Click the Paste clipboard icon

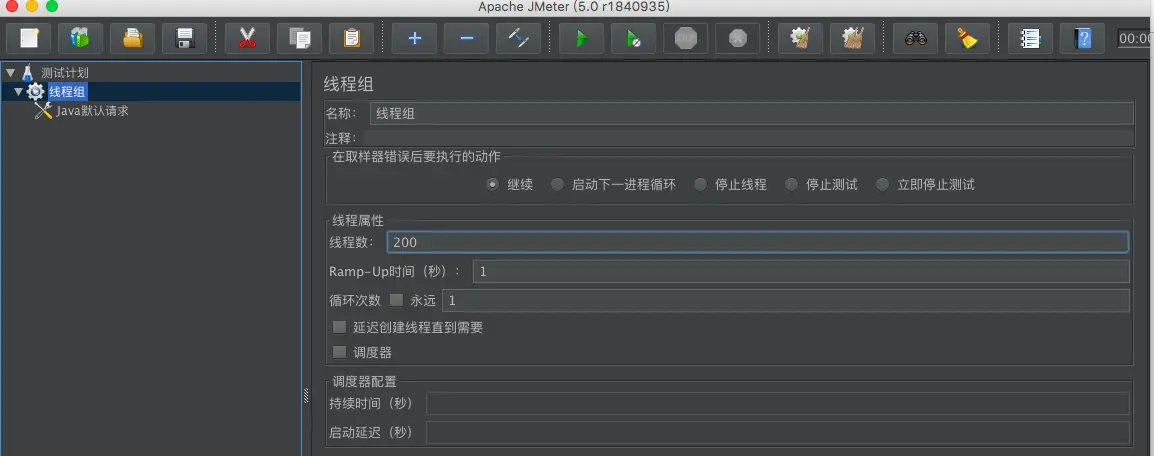[x=352, y=38]
